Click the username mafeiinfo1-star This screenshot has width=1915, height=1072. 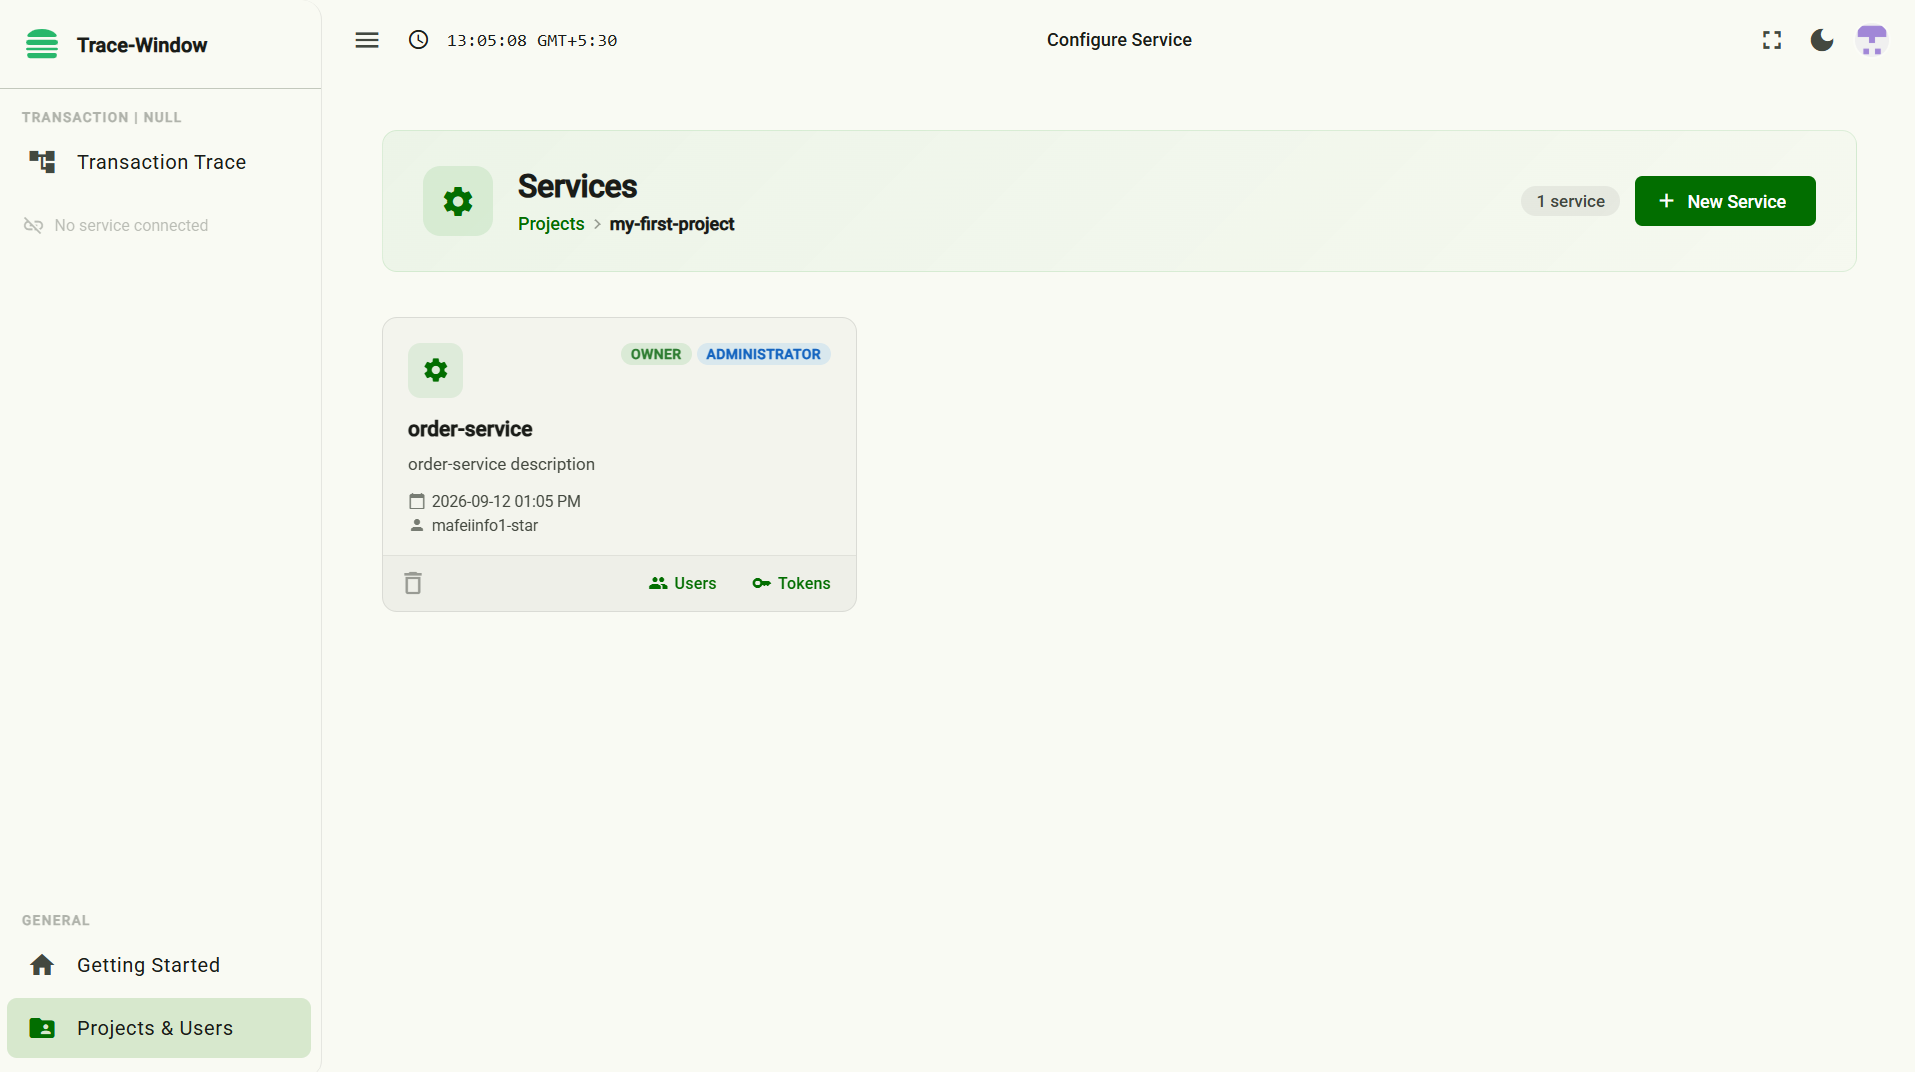[485, 525]
